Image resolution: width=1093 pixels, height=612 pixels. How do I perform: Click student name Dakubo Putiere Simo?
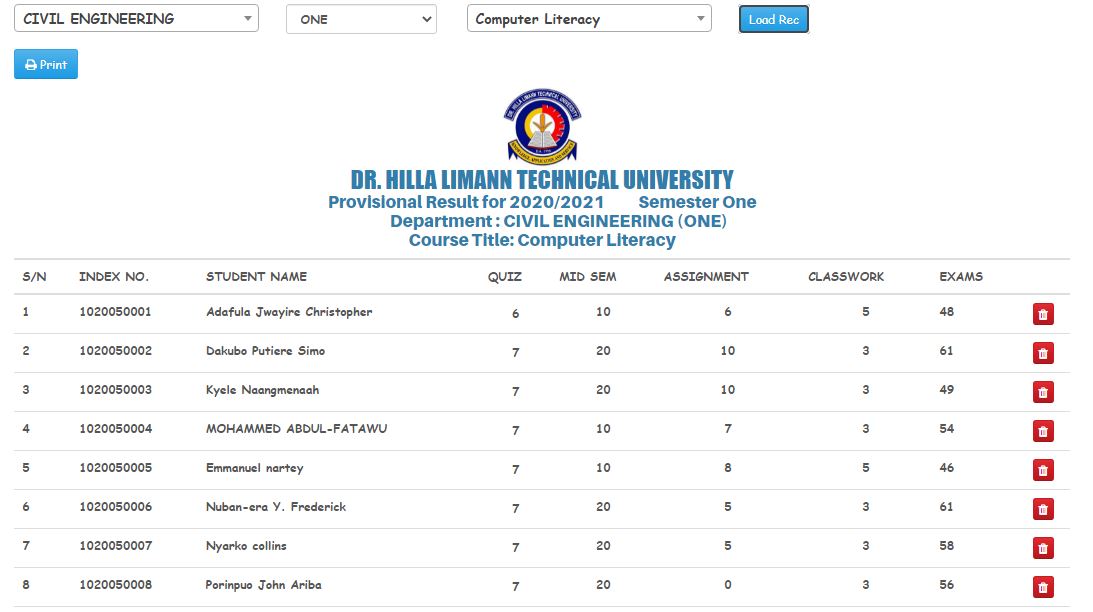266,351
